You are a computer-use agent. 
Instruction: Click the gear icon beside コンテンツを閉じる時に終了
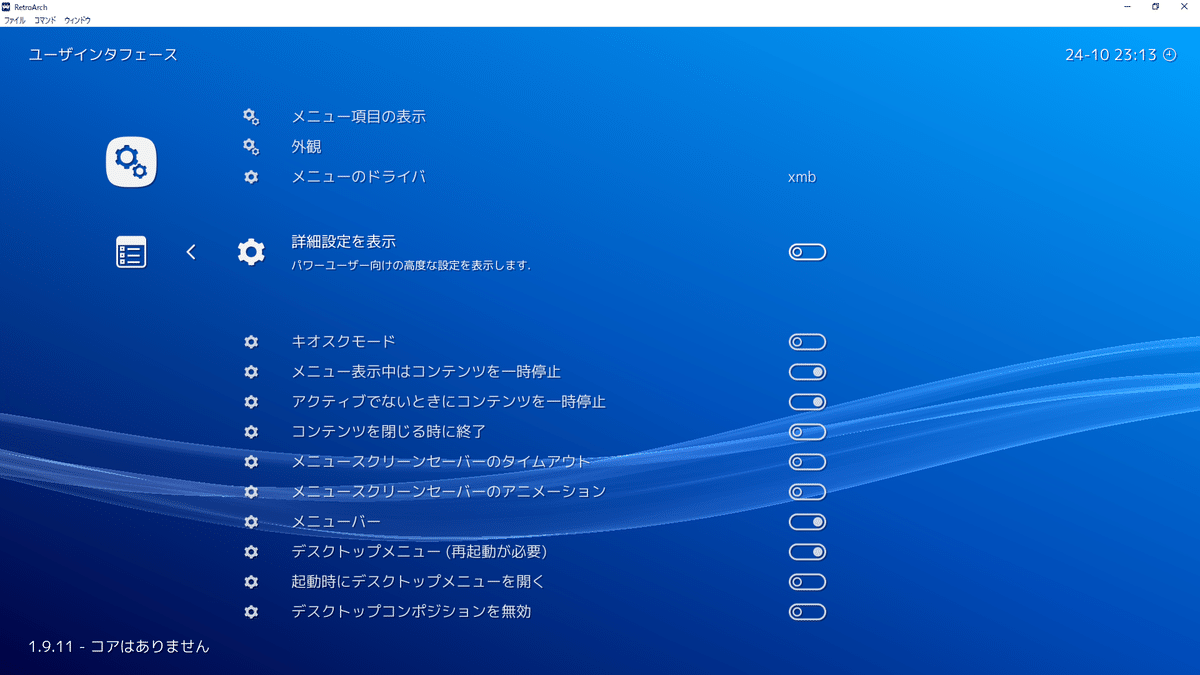[x=251, y=432]
